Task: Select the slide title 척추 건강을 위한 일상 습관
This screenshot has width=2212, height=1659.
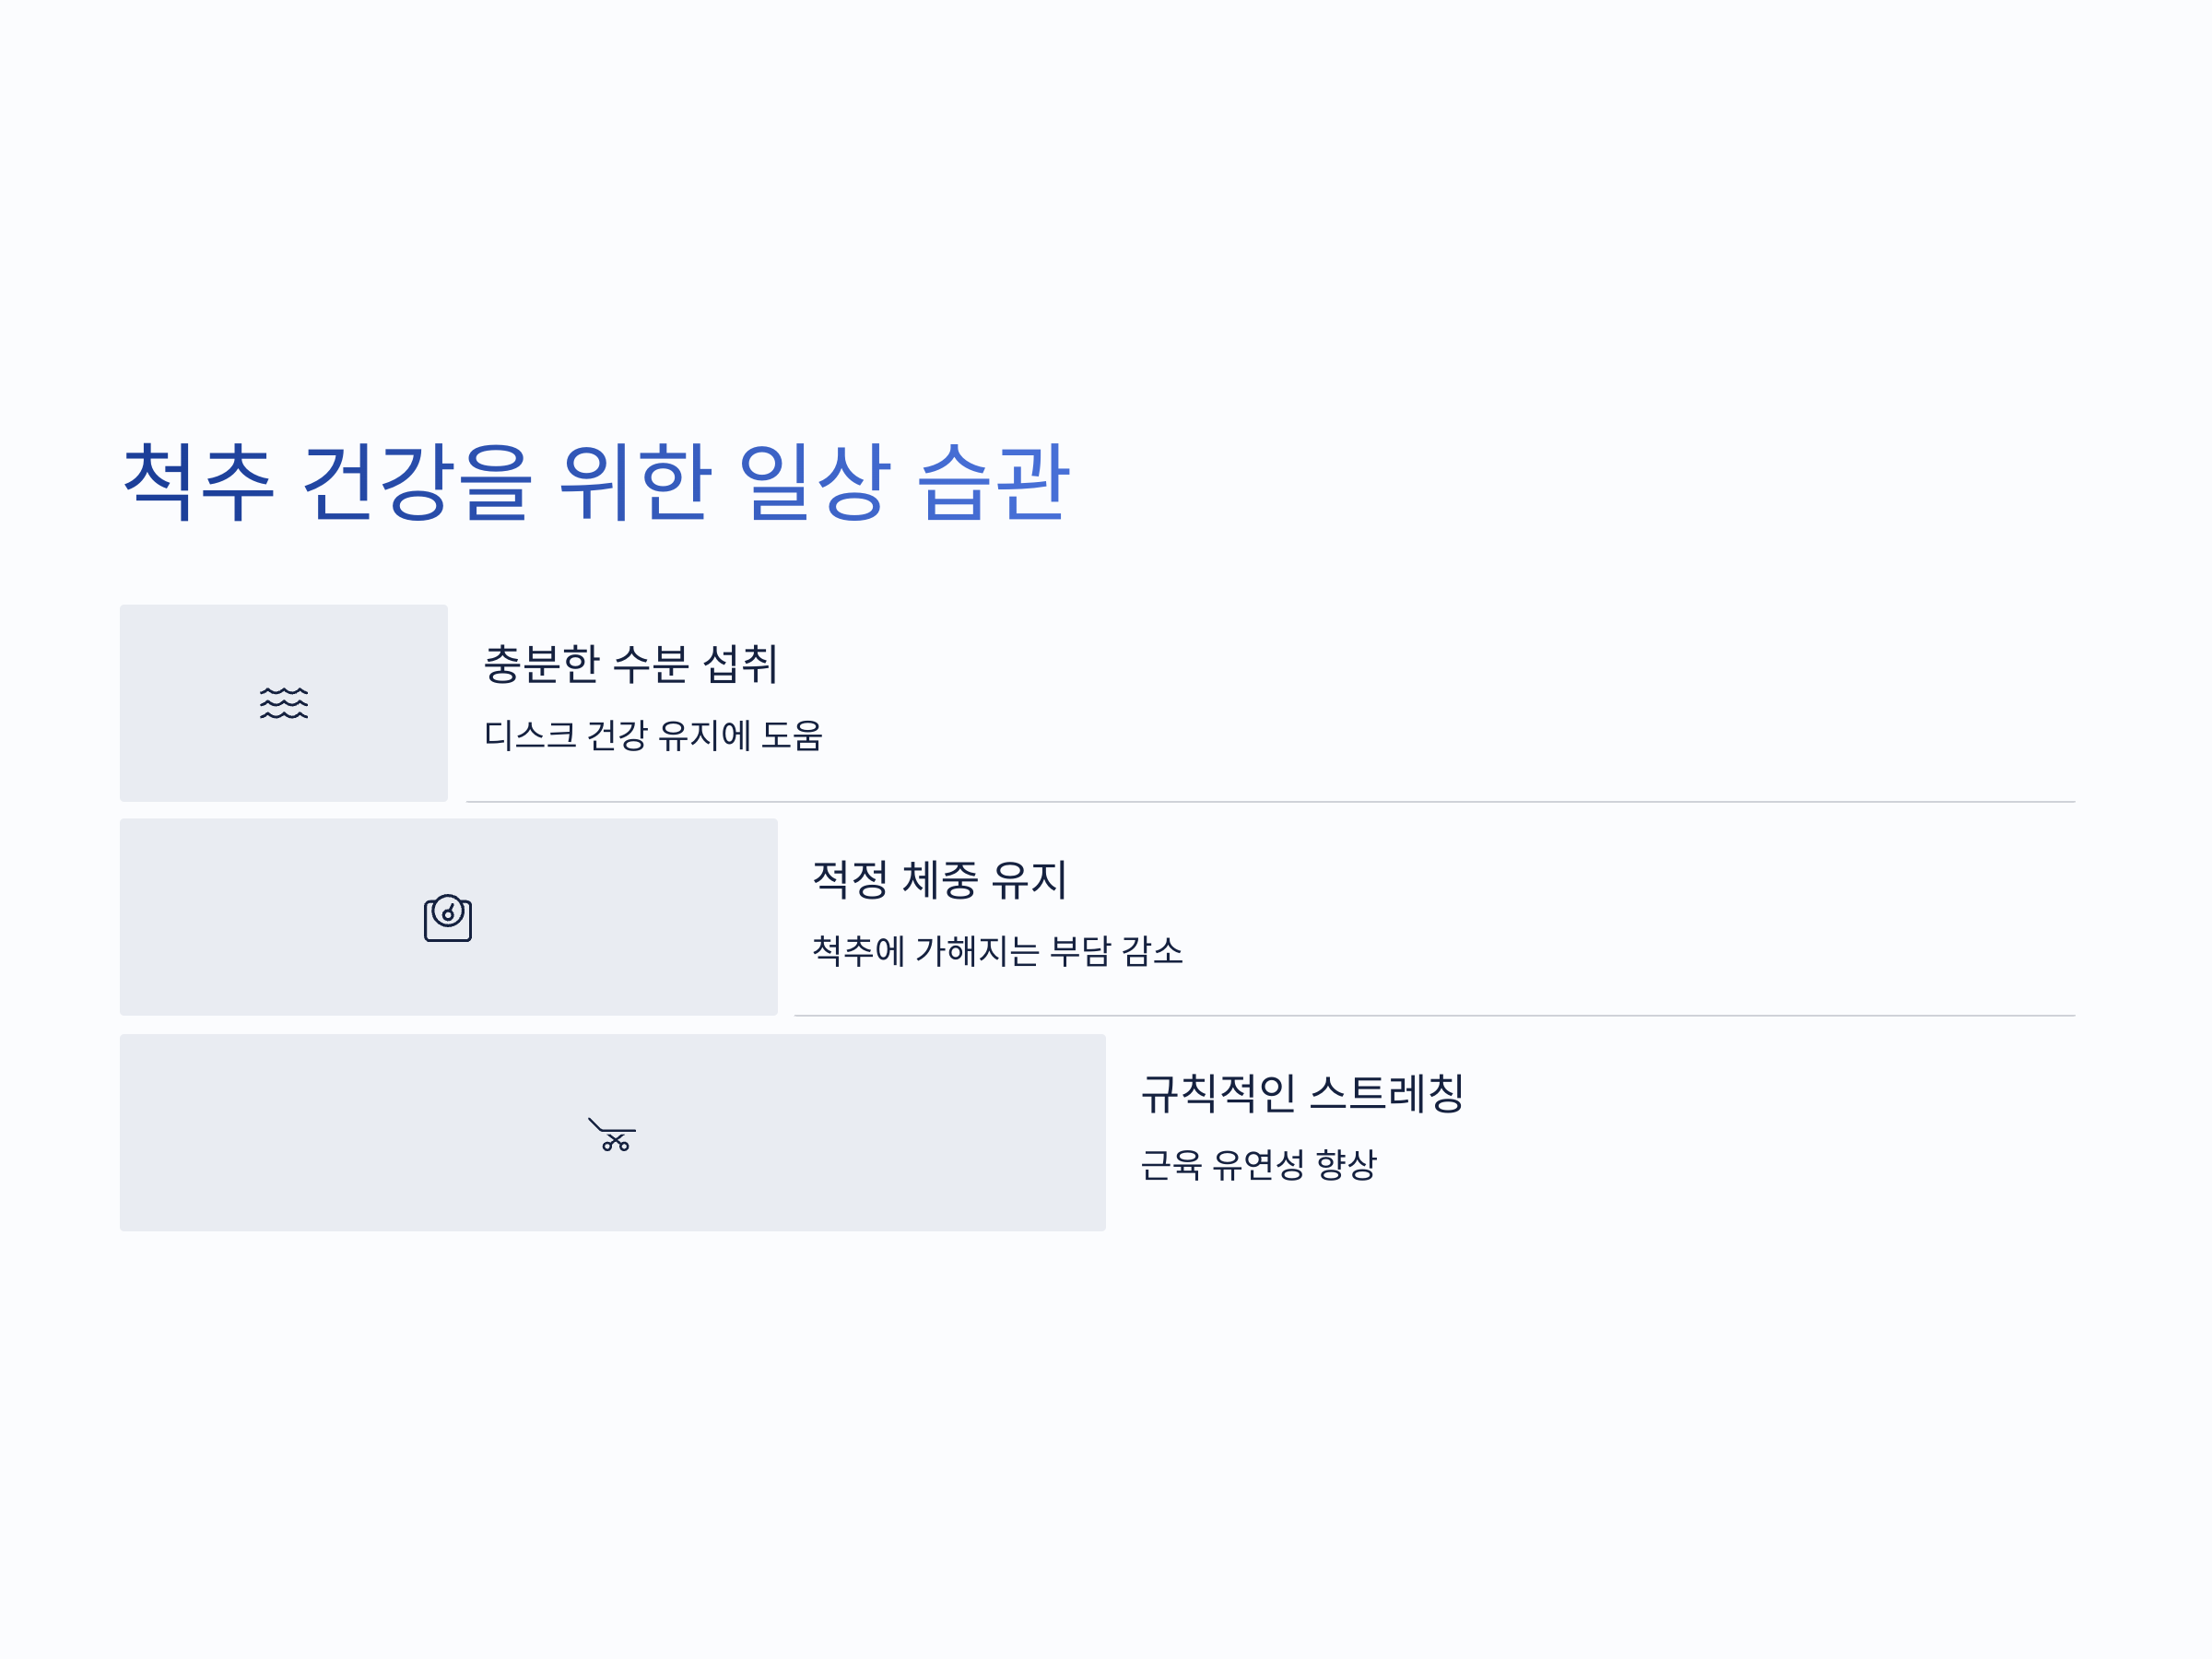Action: click(596, 482)
